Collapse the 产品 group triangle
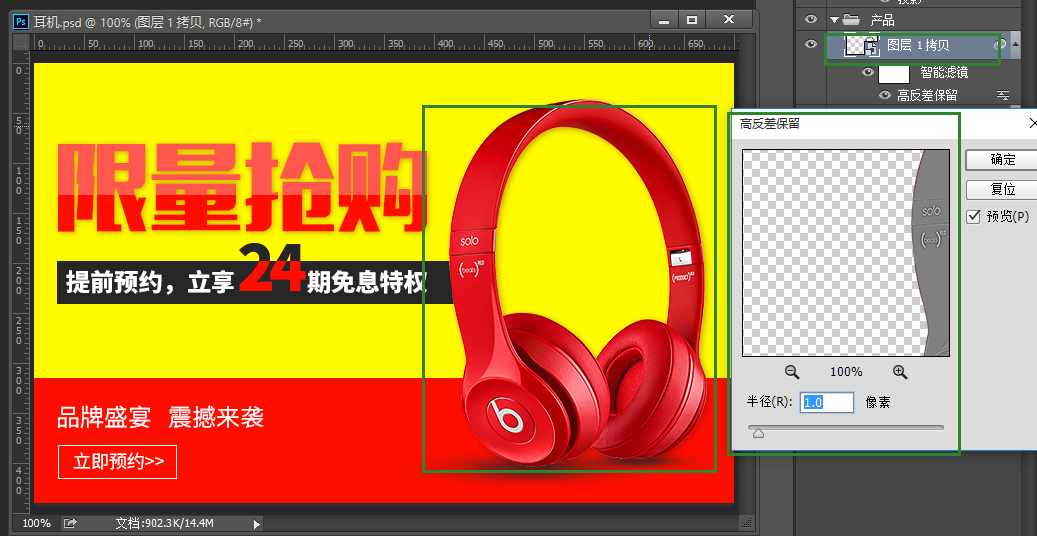 pos(834,20)
